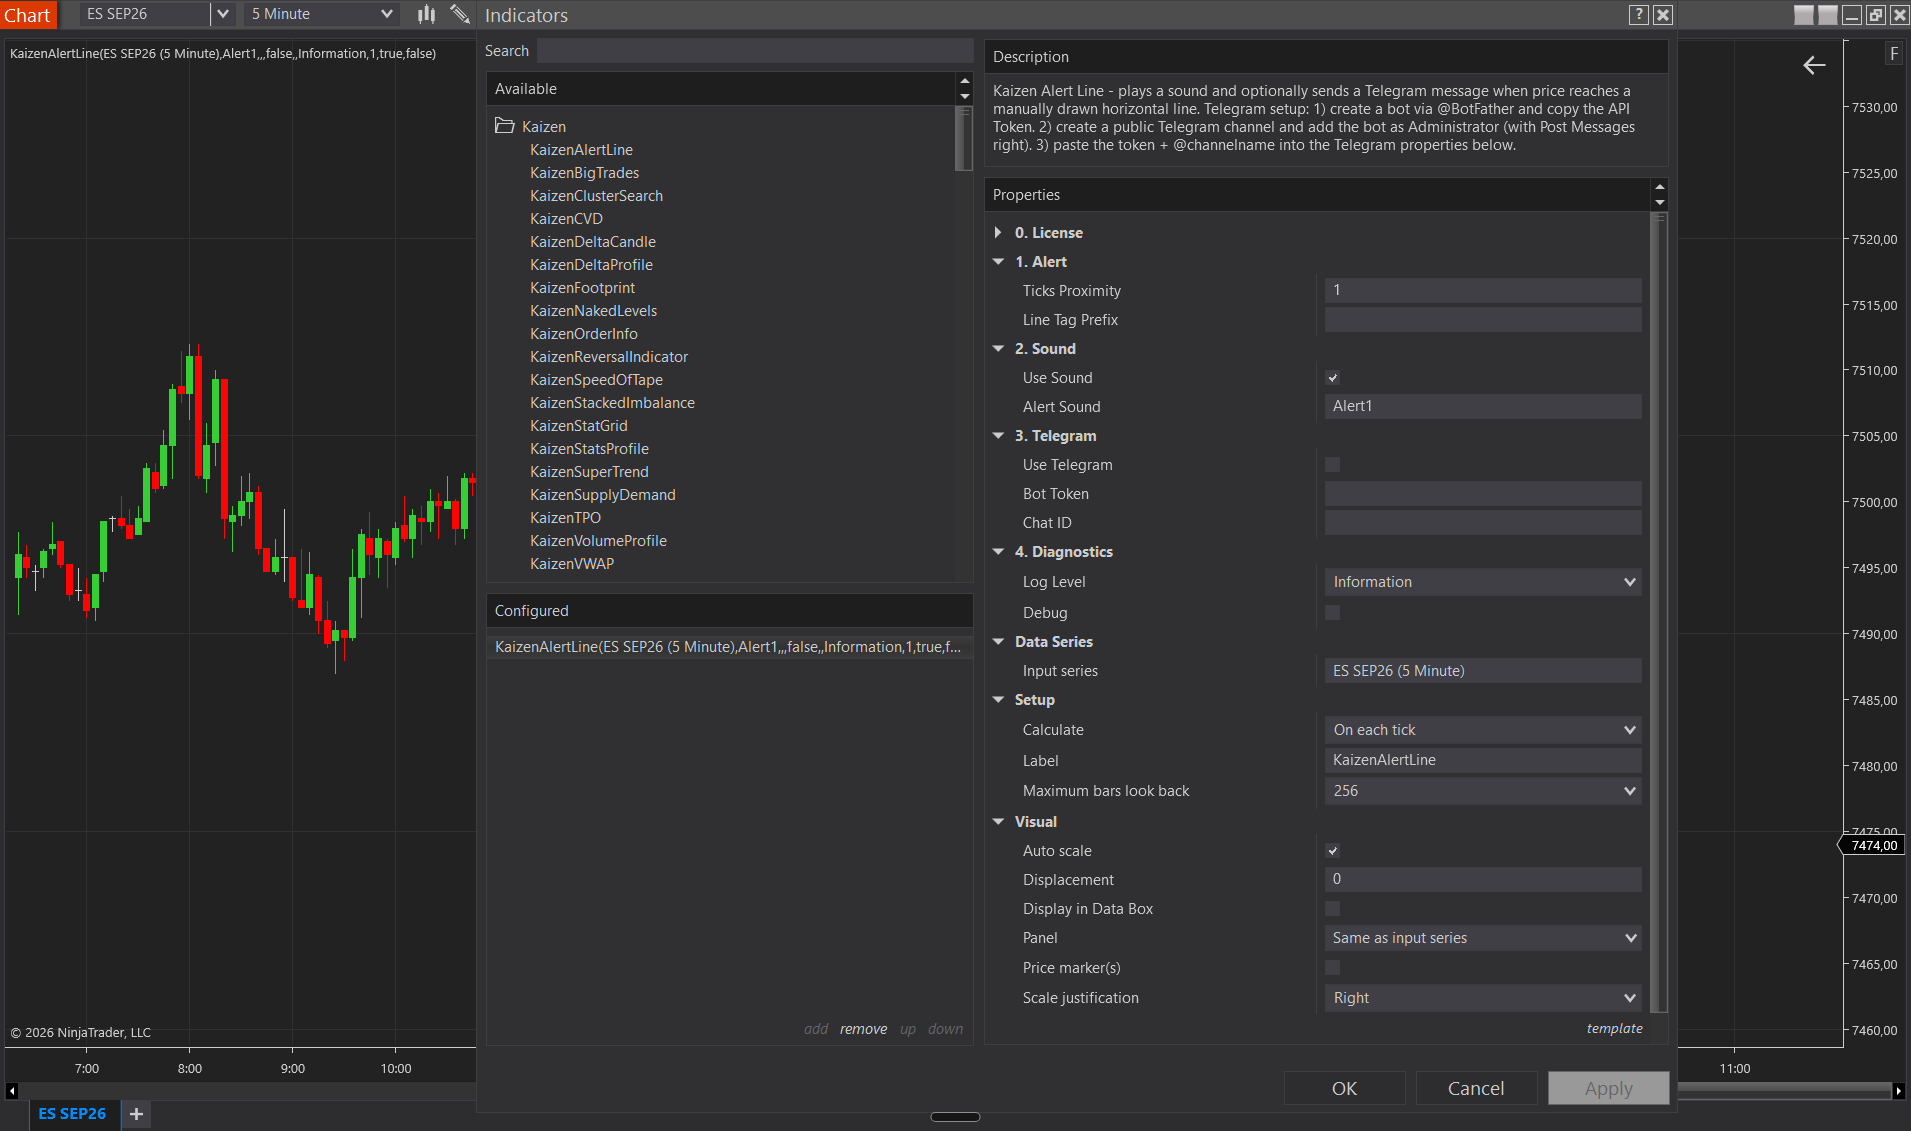Enable Display in Data Box checkbox
This screenshot has width=1911, height=1131.
pos(1332,909)
